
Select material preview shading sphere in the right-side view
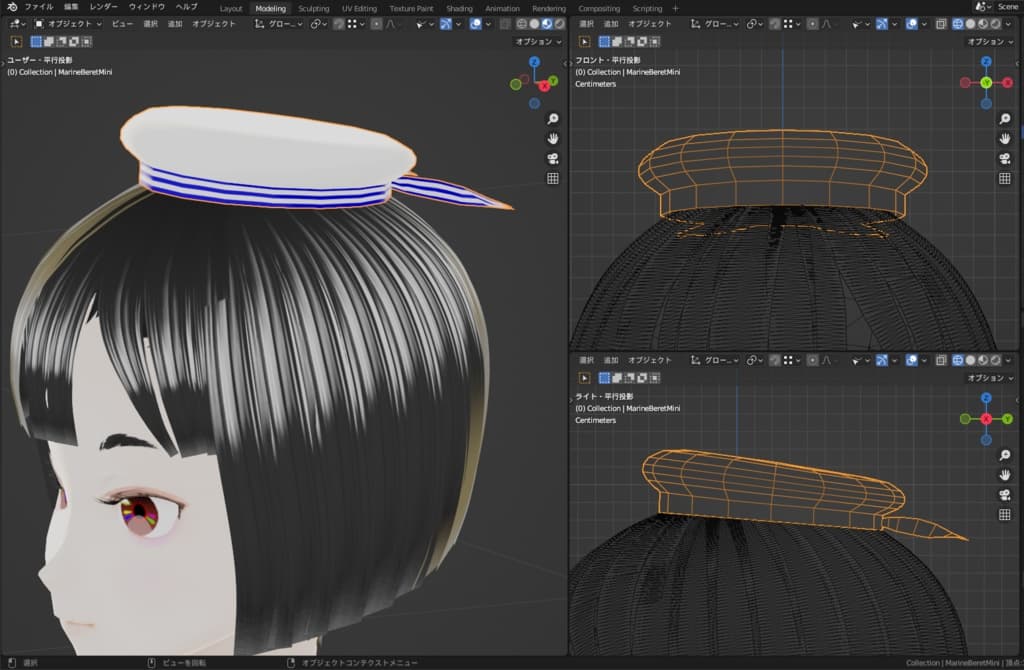984,360
